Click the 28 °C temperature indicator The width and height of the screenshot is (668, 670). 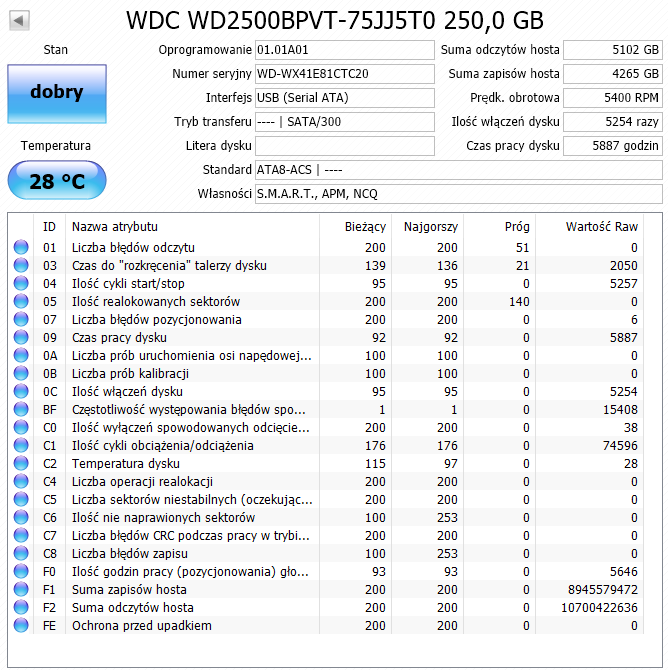click(57, 180)
